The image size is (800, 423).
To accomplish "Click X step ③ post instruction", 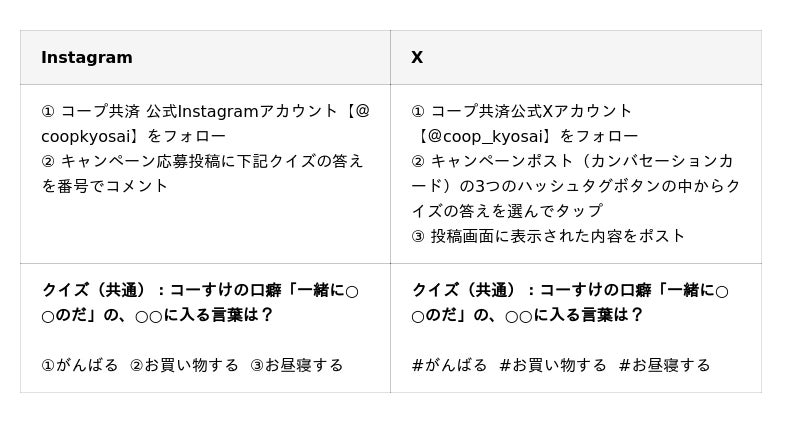I will click(x=548, y=236).
